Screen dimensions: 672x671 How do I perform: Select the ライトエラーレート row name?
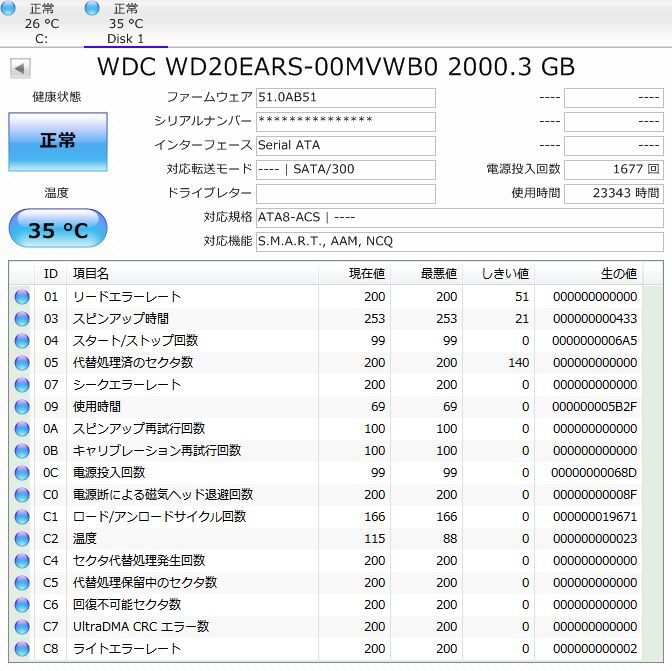pyautogui.click(x=127, y=649)
